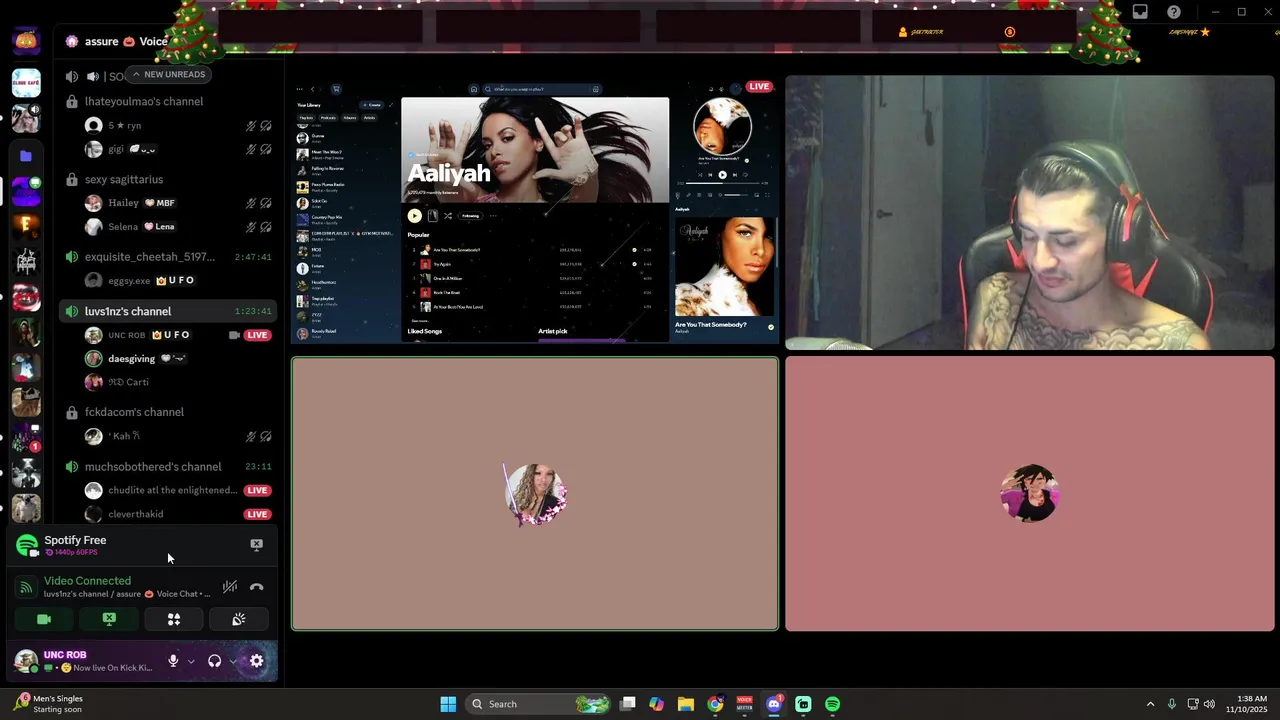Focus the green-outlined speaking participant tile
1280x720 pixels.
click(535, 494)
